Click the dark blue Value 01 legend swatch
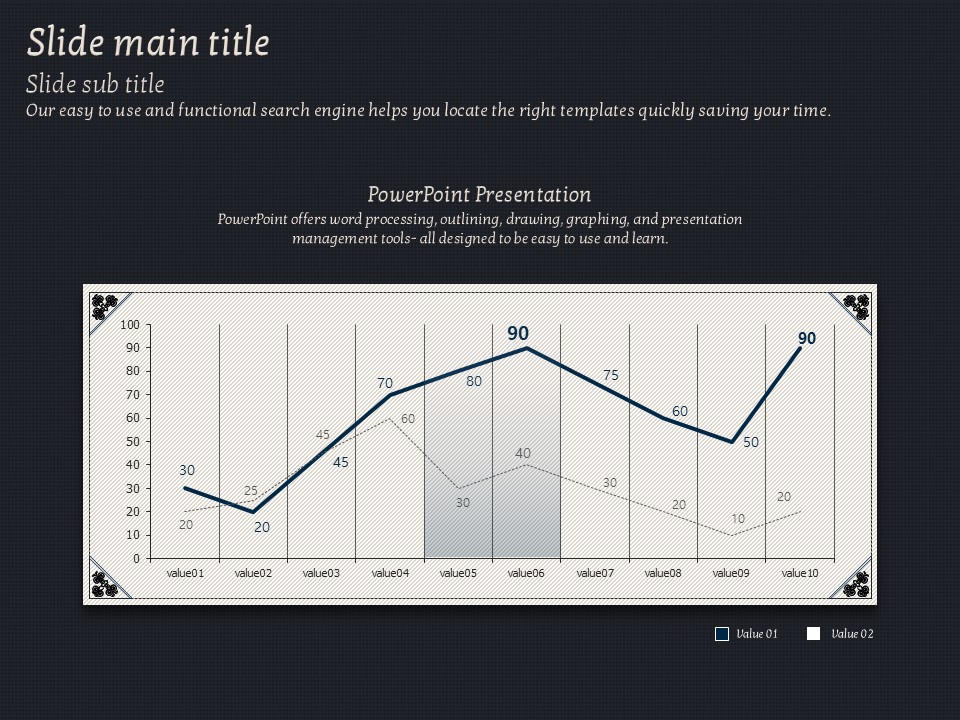The width and height of the screenshot is (960, 720). point(722,634)
